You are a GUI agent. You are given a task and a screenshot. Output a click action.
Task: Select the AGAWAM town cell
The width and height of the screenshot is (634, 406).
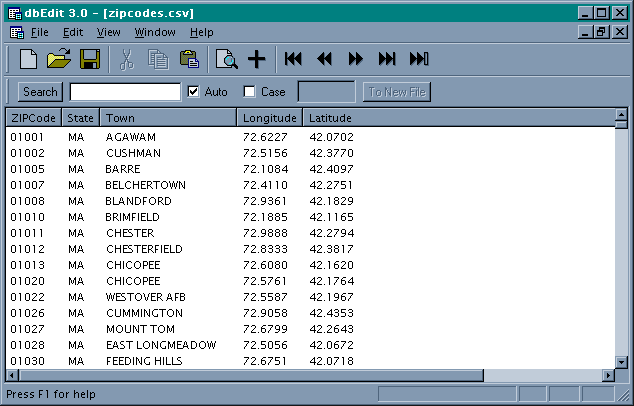point(131,137)
